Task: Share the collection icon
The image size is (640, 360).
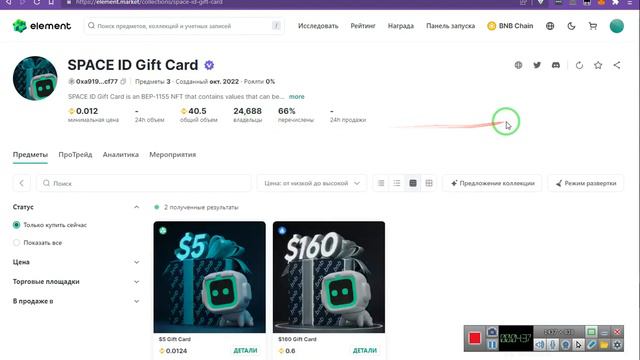Action: click(x=617, y=65)
